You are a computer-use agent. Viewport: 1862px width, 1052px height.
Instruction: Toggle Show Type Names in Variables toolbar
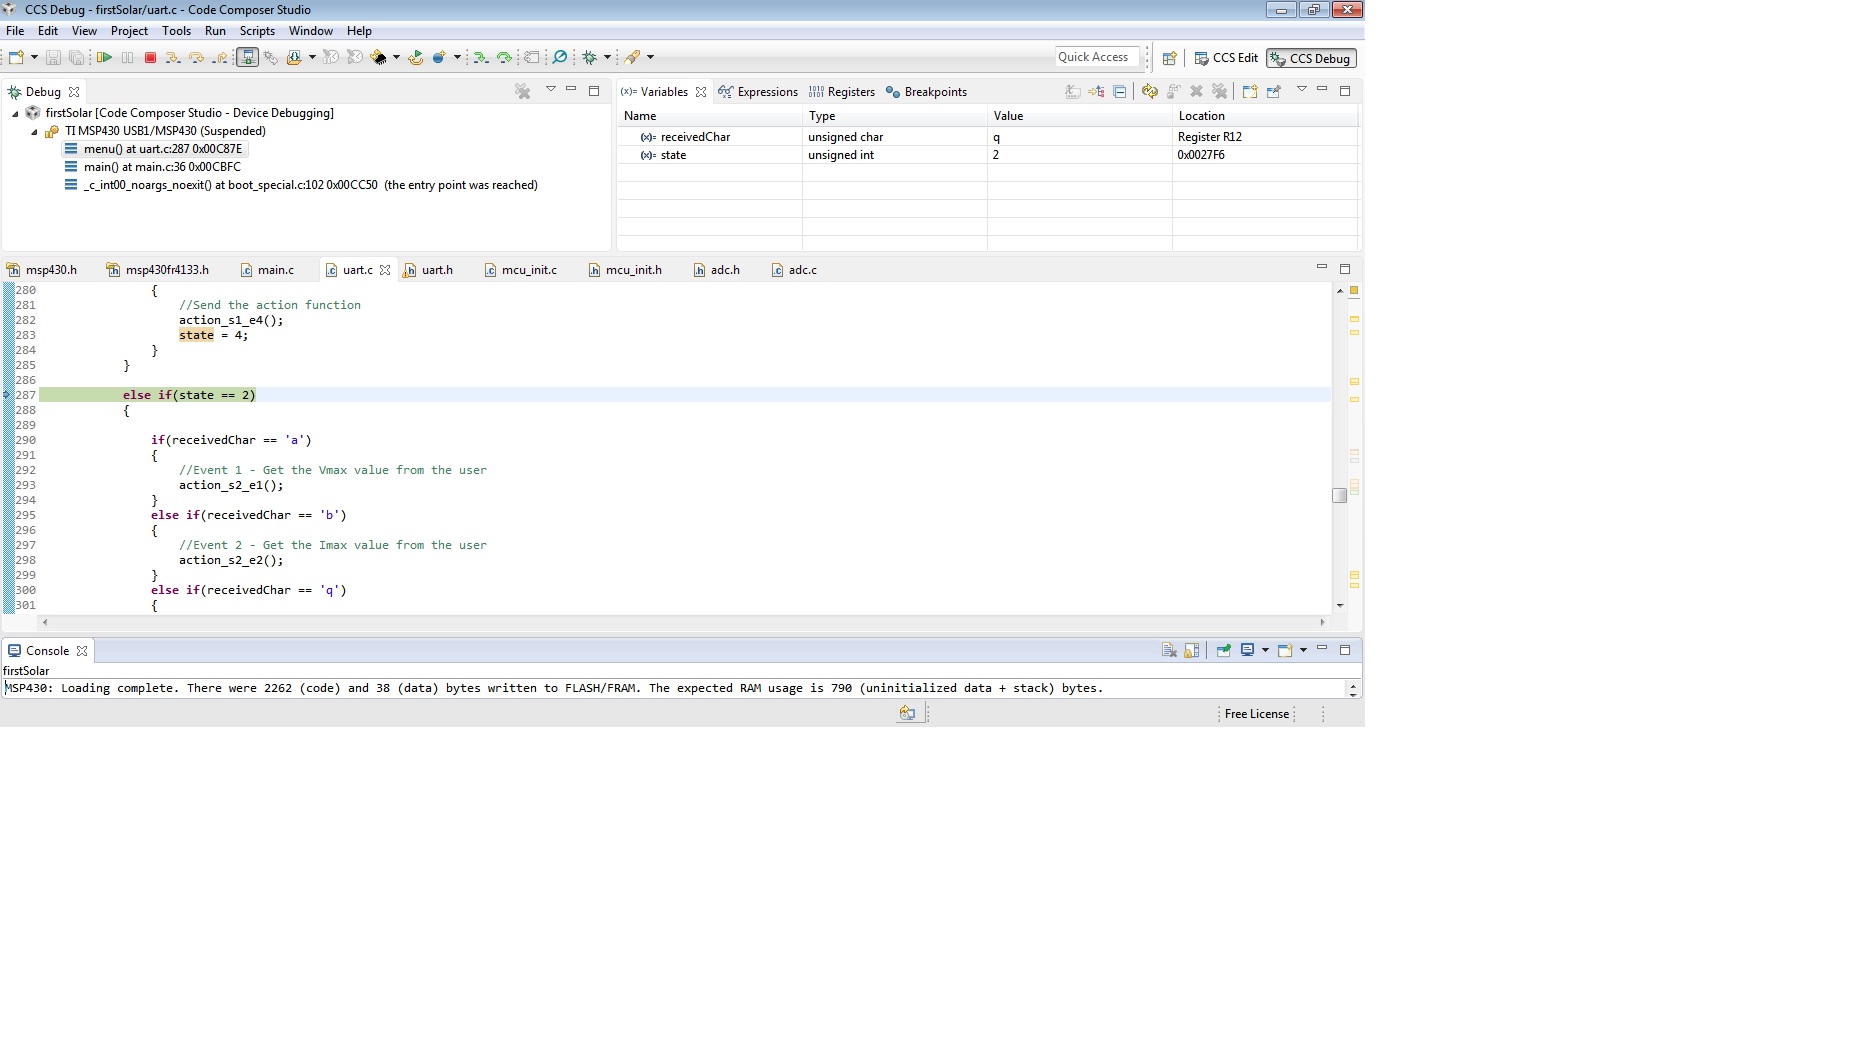tap(1073, 91)
